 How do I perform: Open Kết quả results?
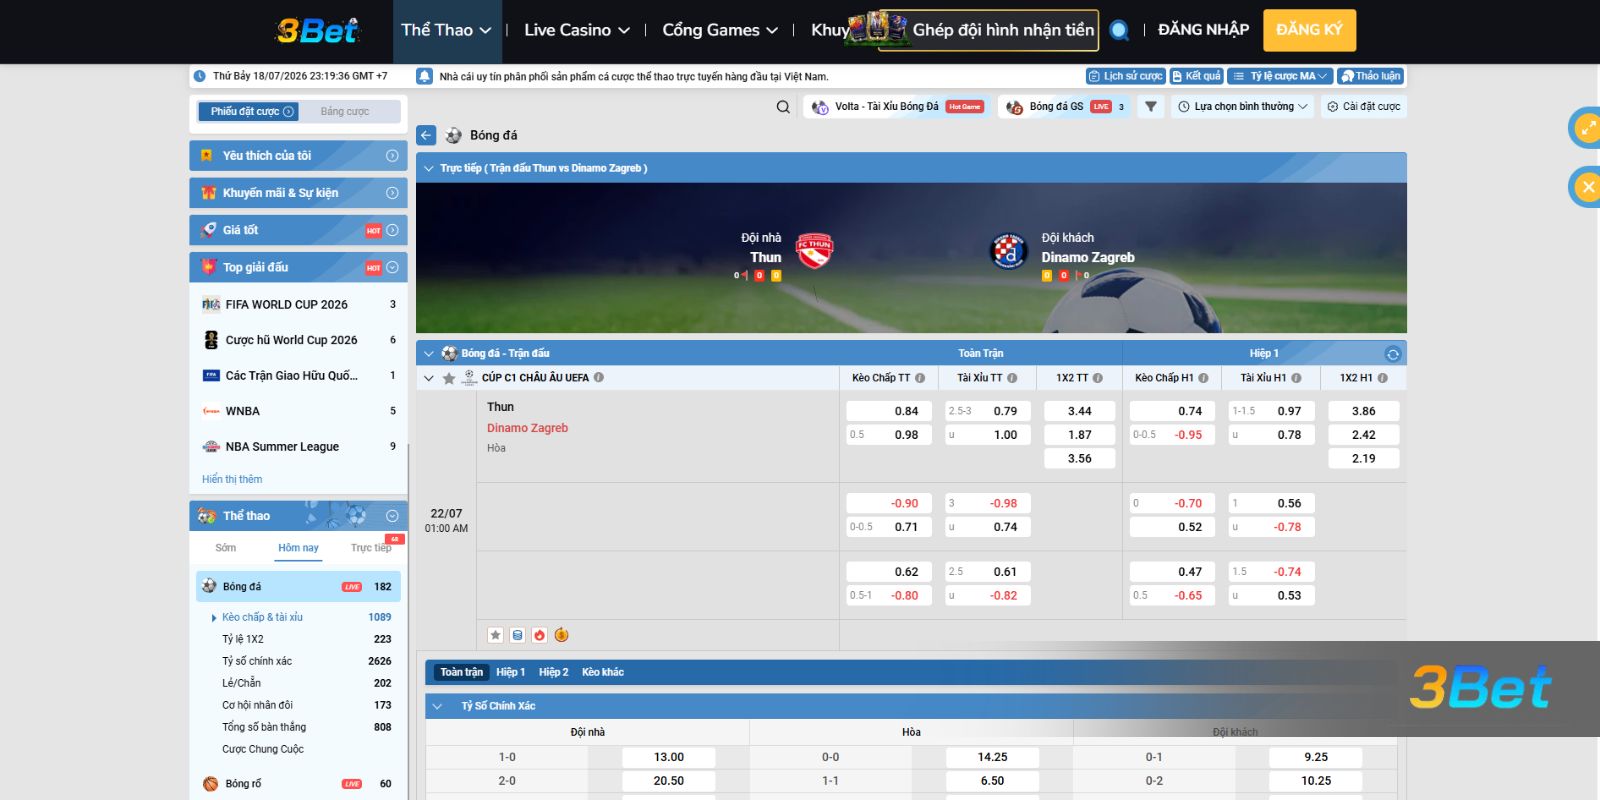(1196, 76)
